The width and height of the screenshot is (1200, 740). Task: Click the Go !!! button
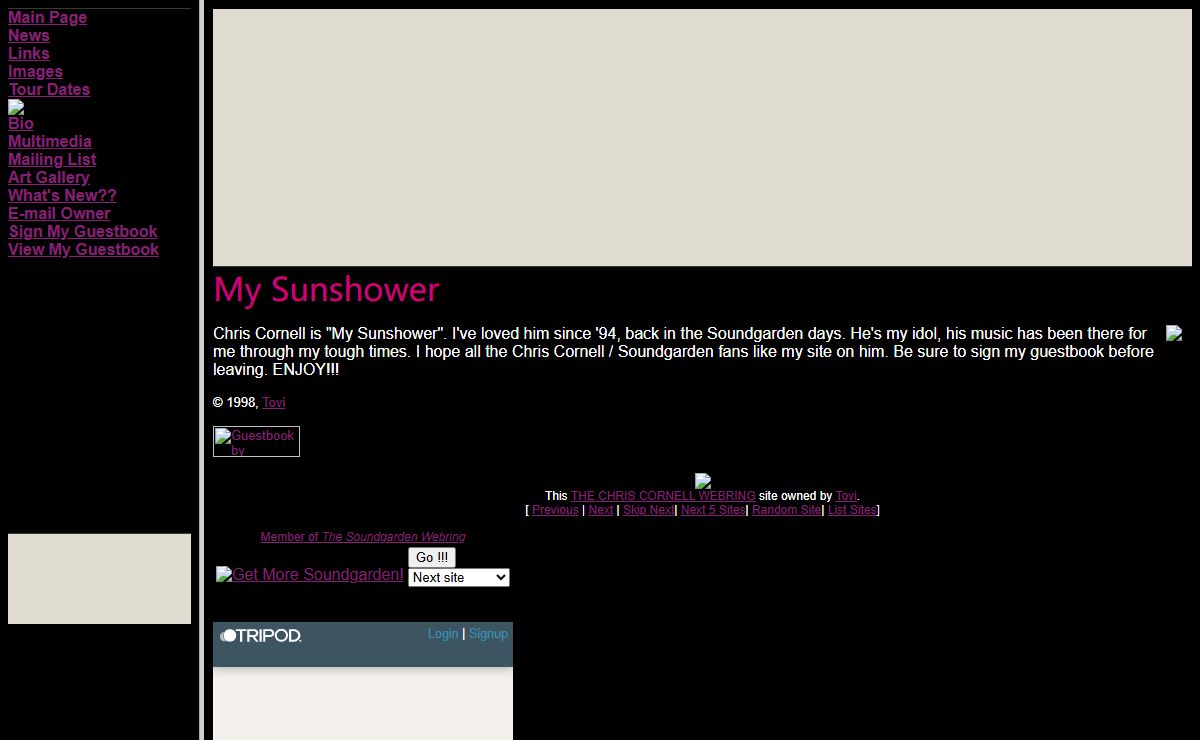click(432, 558)
